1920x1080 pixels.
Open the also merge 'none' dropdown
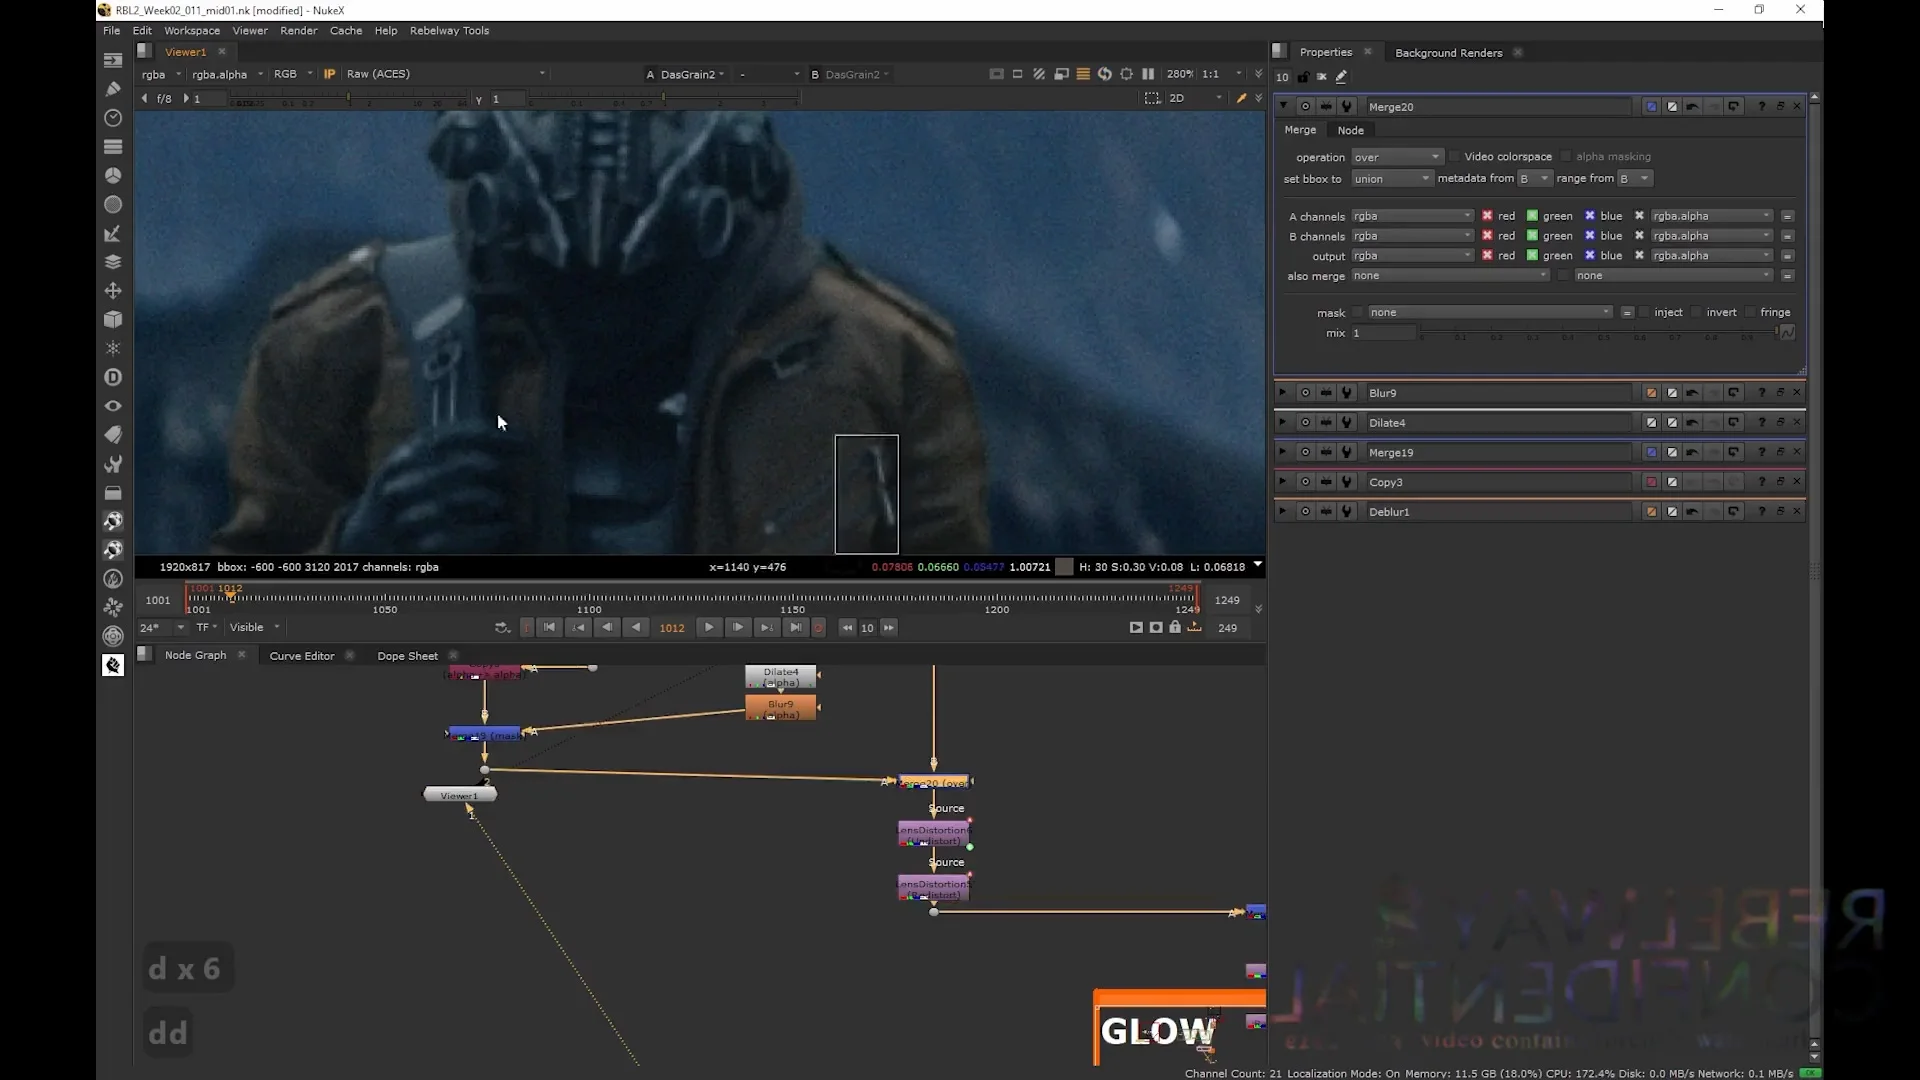(1450, 276)
